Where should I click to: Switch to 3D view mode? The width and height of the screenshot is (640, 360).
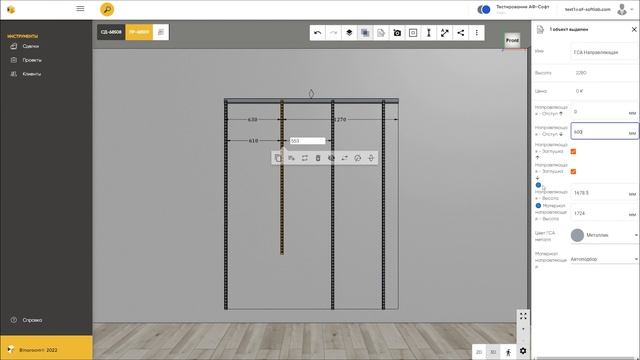pos(493,352)
